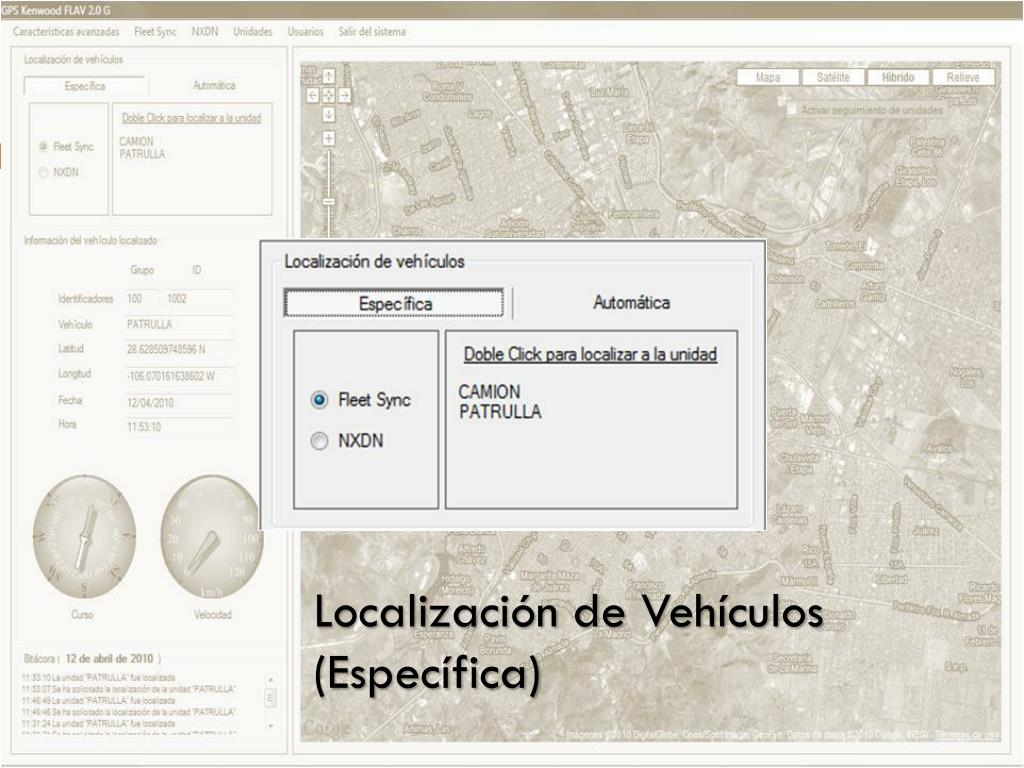Click the map center/reset pan icon
Screen dimensions: 1024x768
[328, 95]
